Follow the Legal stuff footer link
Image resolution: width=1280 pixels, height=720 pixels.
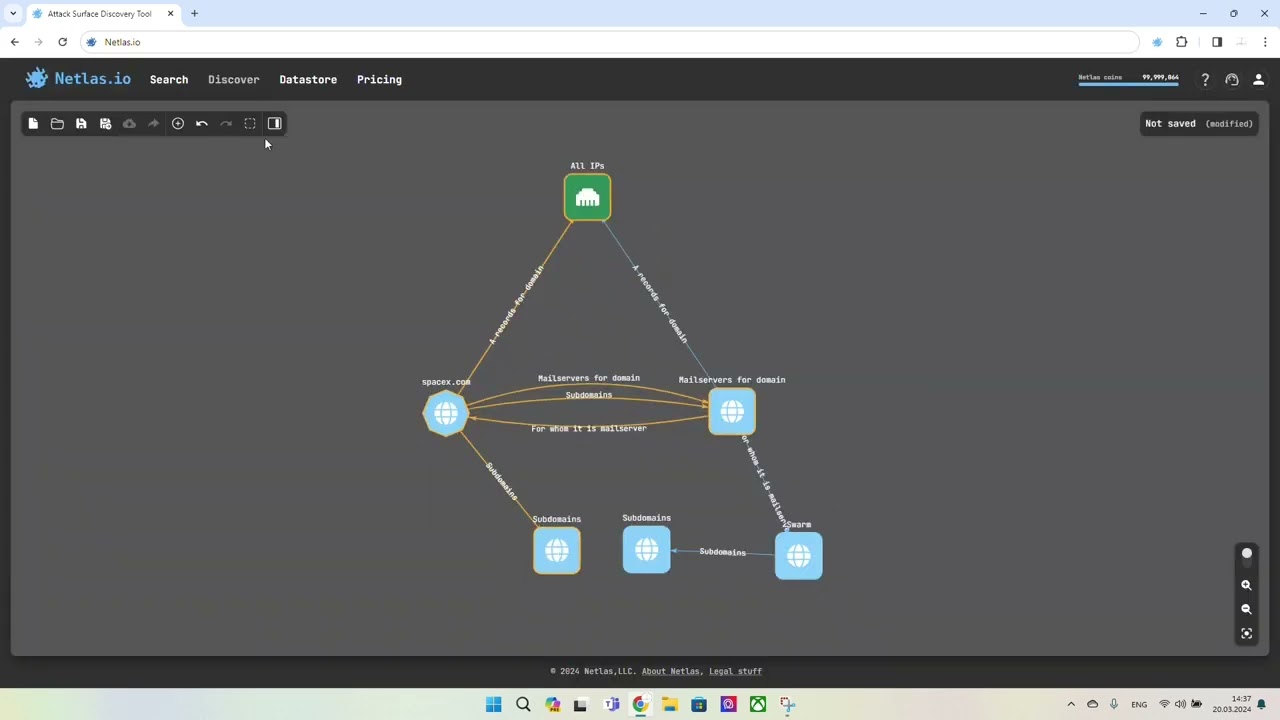735,671
